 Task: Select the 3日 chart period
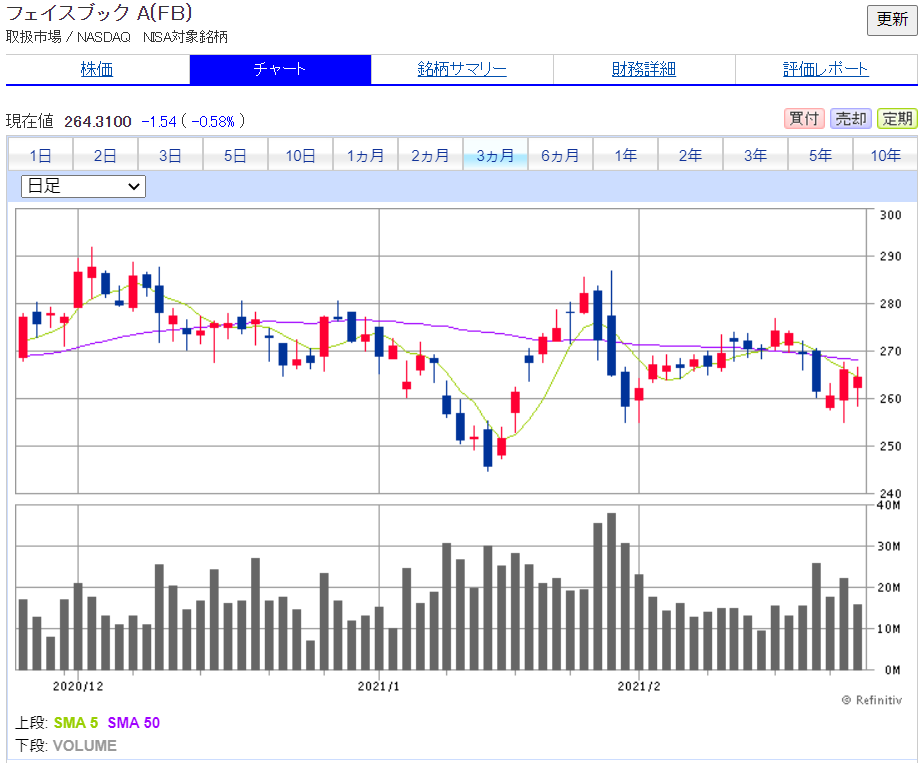(x=171, y=156)
